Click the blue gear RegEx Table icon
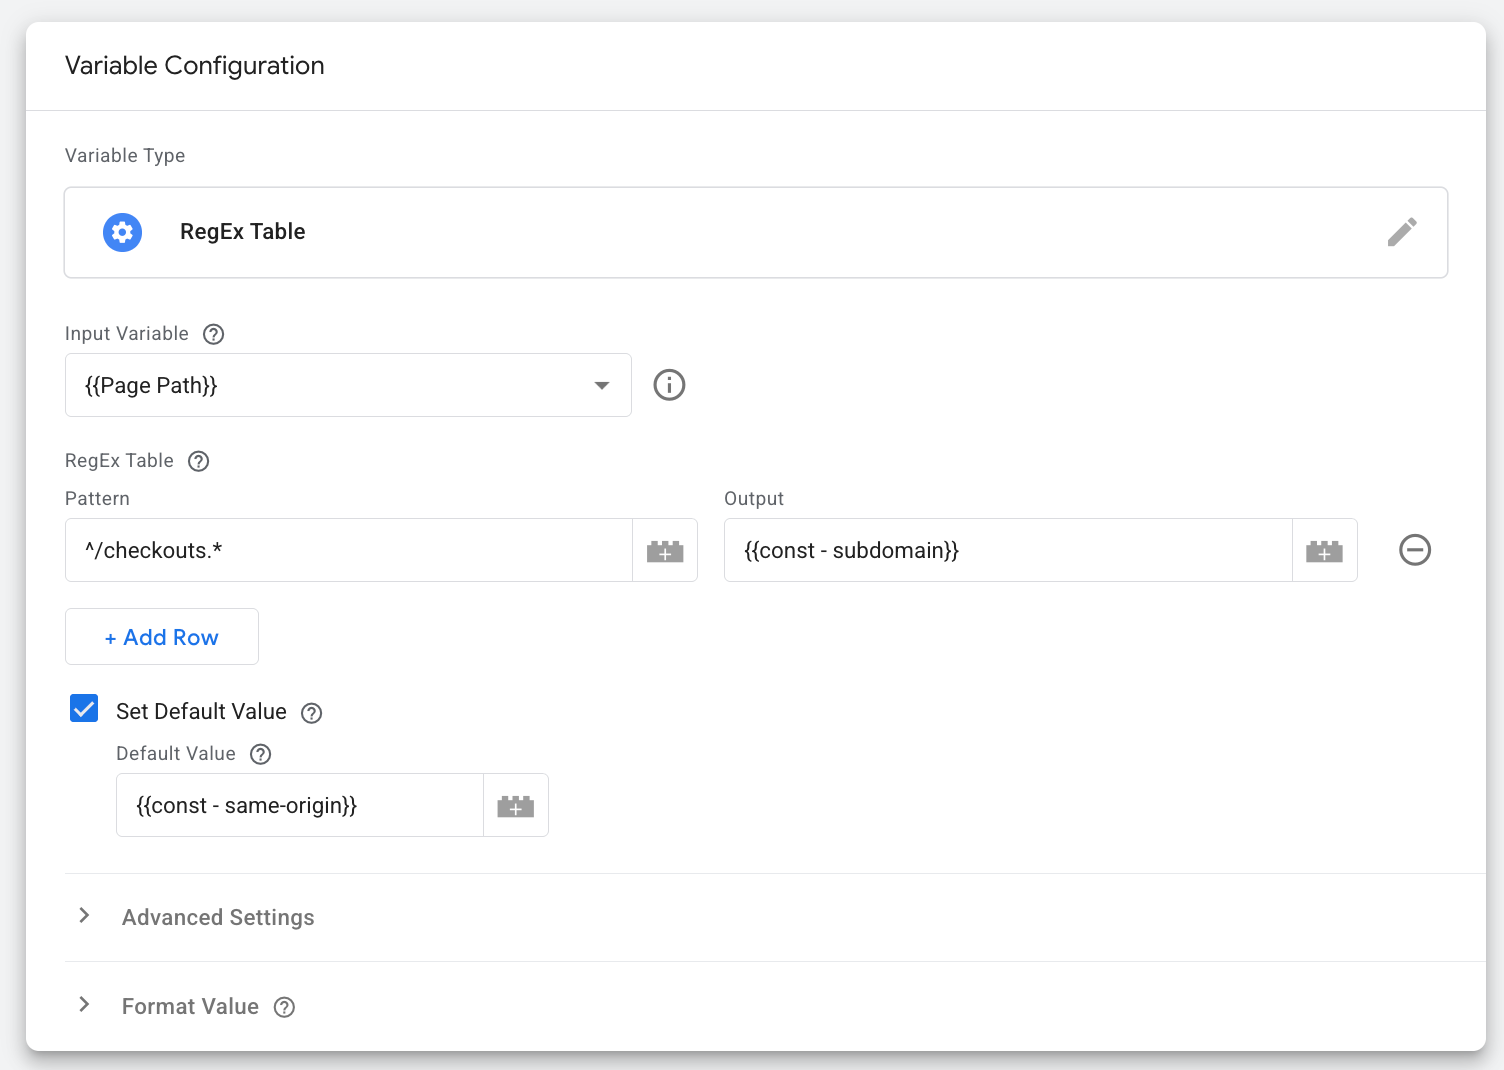1504x1070 pixels. (x=122, y=232)
